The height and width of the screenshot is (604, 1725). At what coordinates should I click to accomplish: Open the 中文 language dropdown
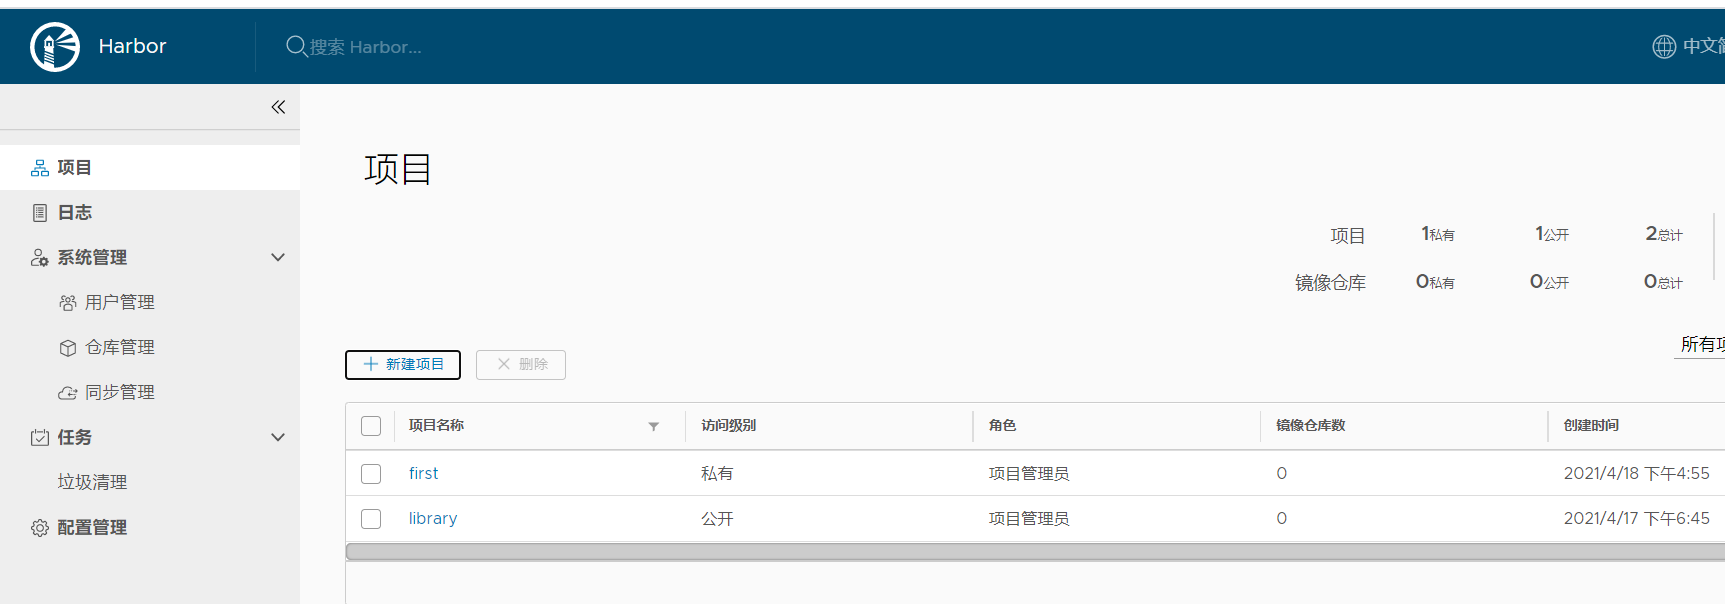(1703, 46)
